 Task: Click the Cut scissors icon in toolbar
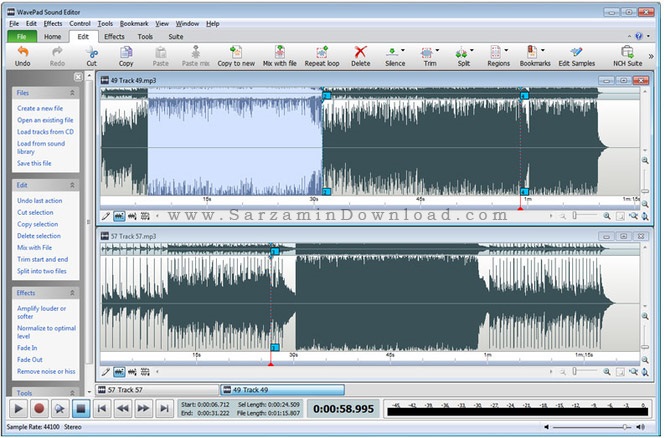(x=91, y=51)
